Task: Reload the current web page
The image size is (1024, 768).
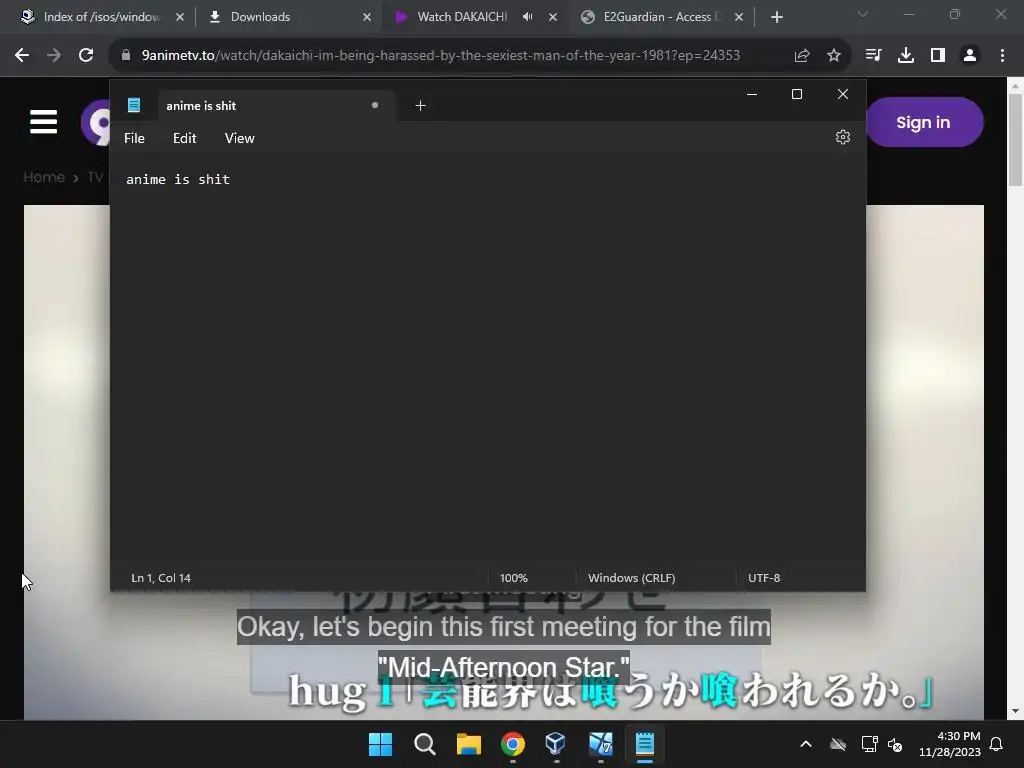Action: pos(86,55)
